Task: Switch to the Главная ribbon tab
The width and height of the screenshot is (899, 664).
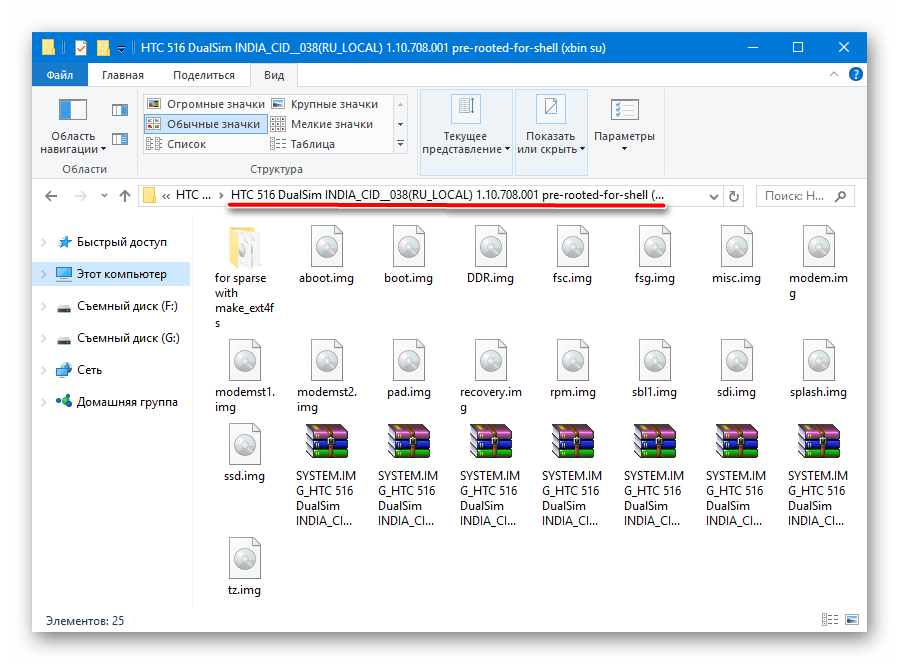Action: click(x=123, y=75)
